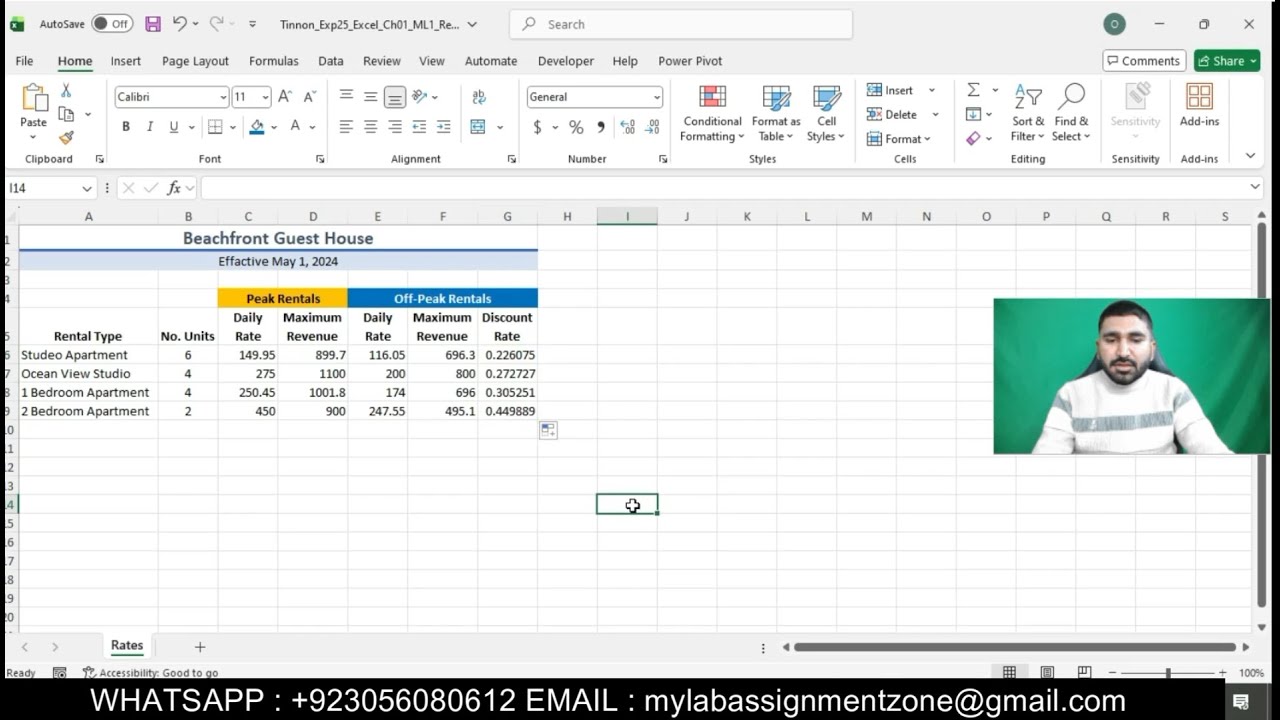Open Conditional Formatting dropdown
The height and width of the screenshot is (720, 1280).
click(x=712, y=113)
